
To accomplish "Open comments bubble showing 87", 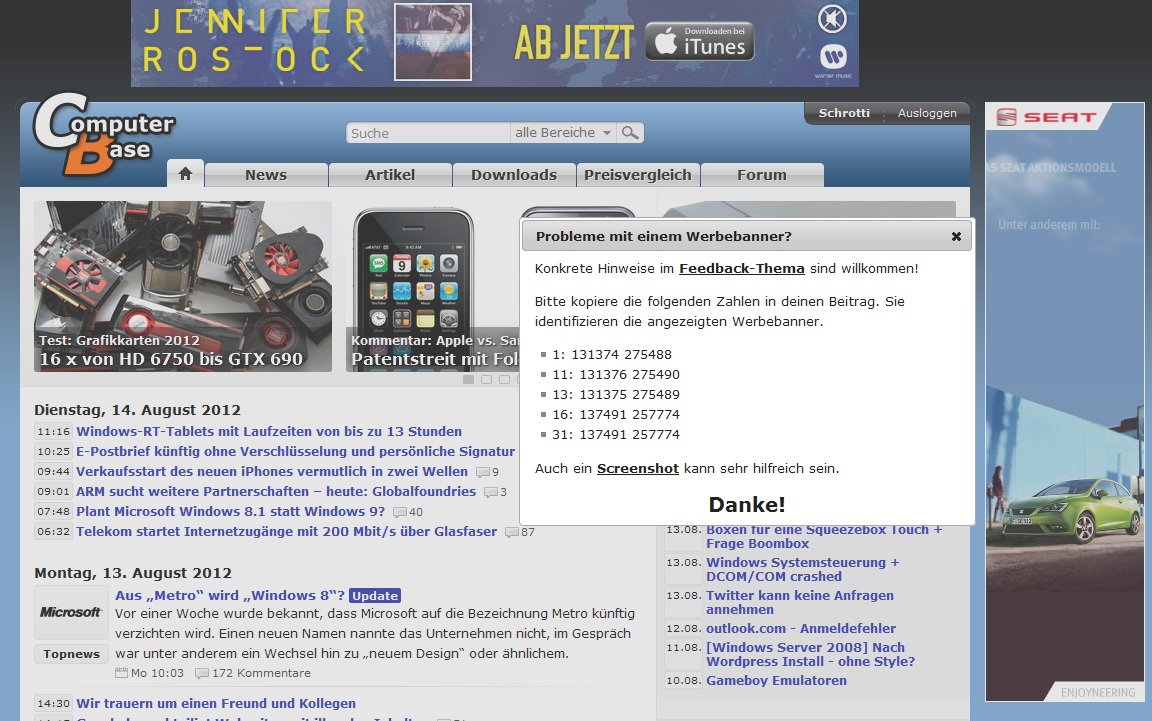I will point(519,531).
